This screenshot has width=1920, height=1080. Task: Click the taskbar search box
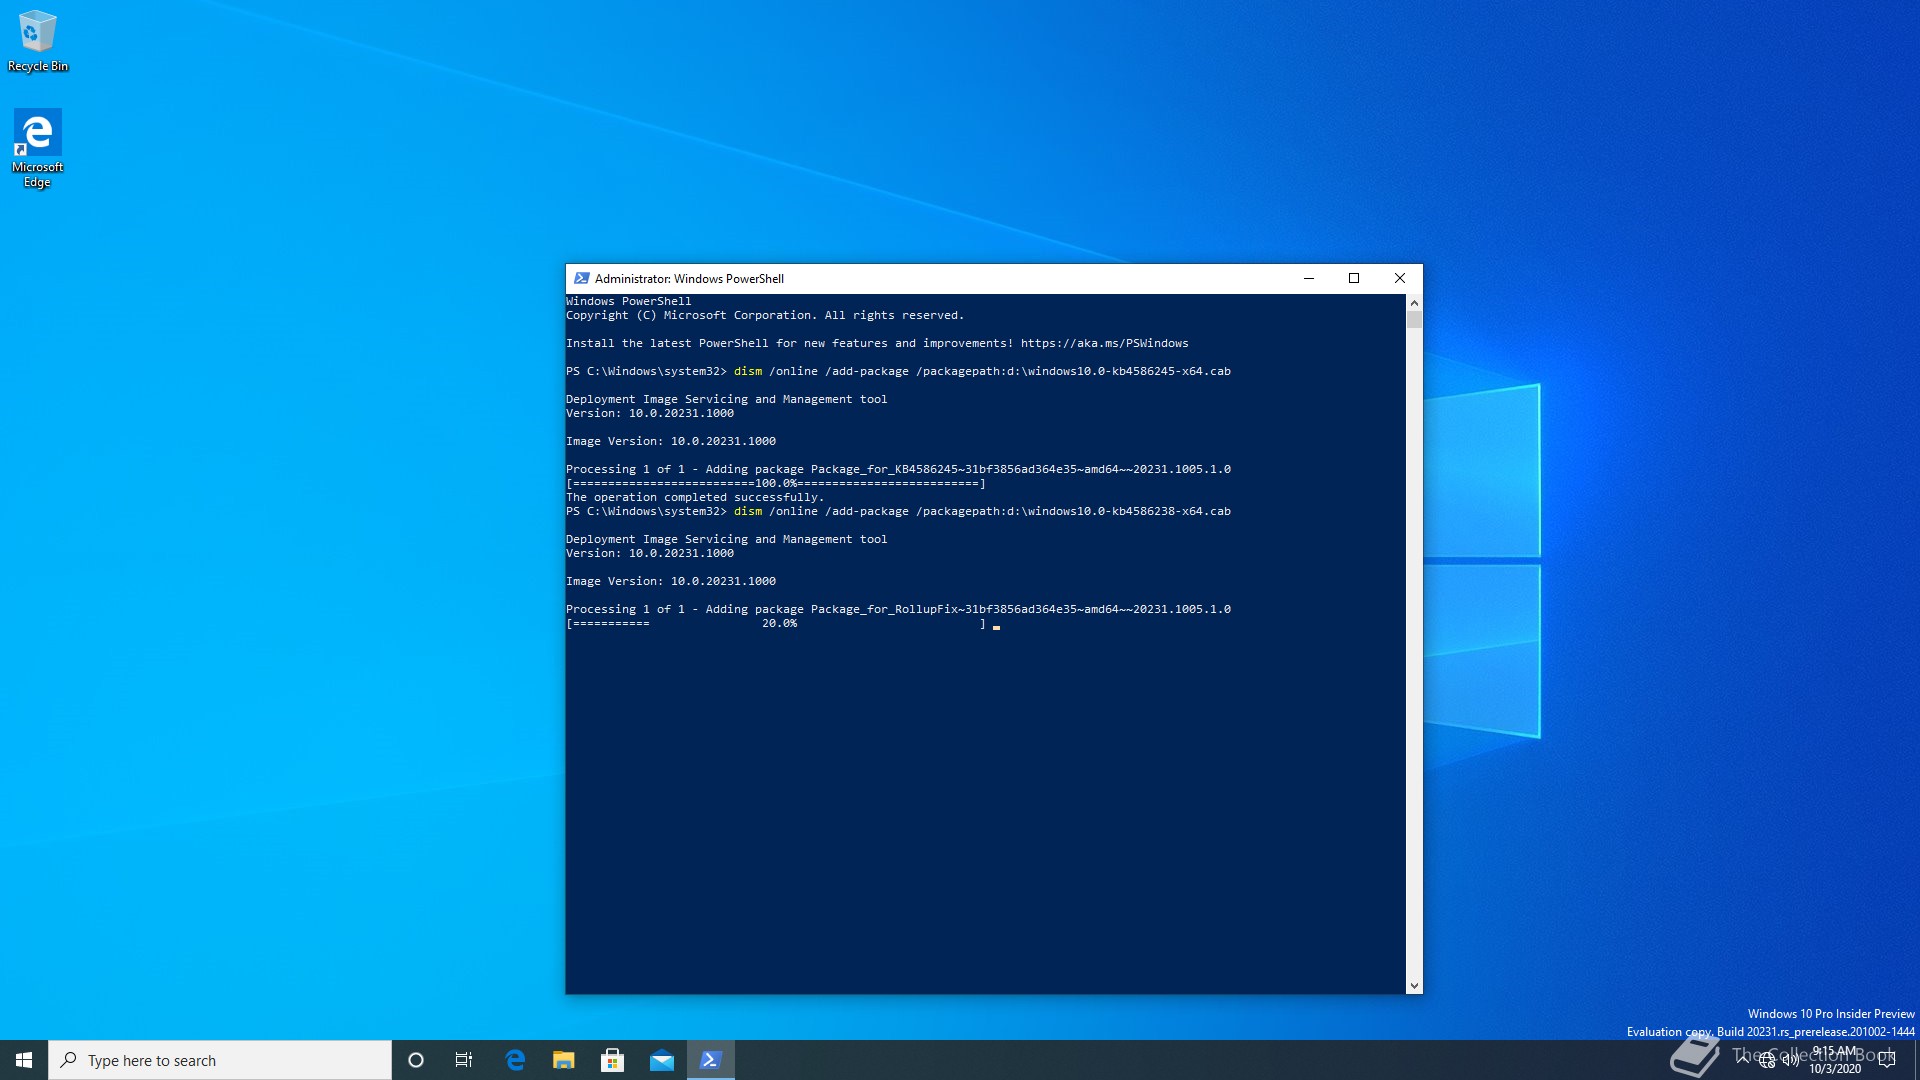click(220, 1060)
